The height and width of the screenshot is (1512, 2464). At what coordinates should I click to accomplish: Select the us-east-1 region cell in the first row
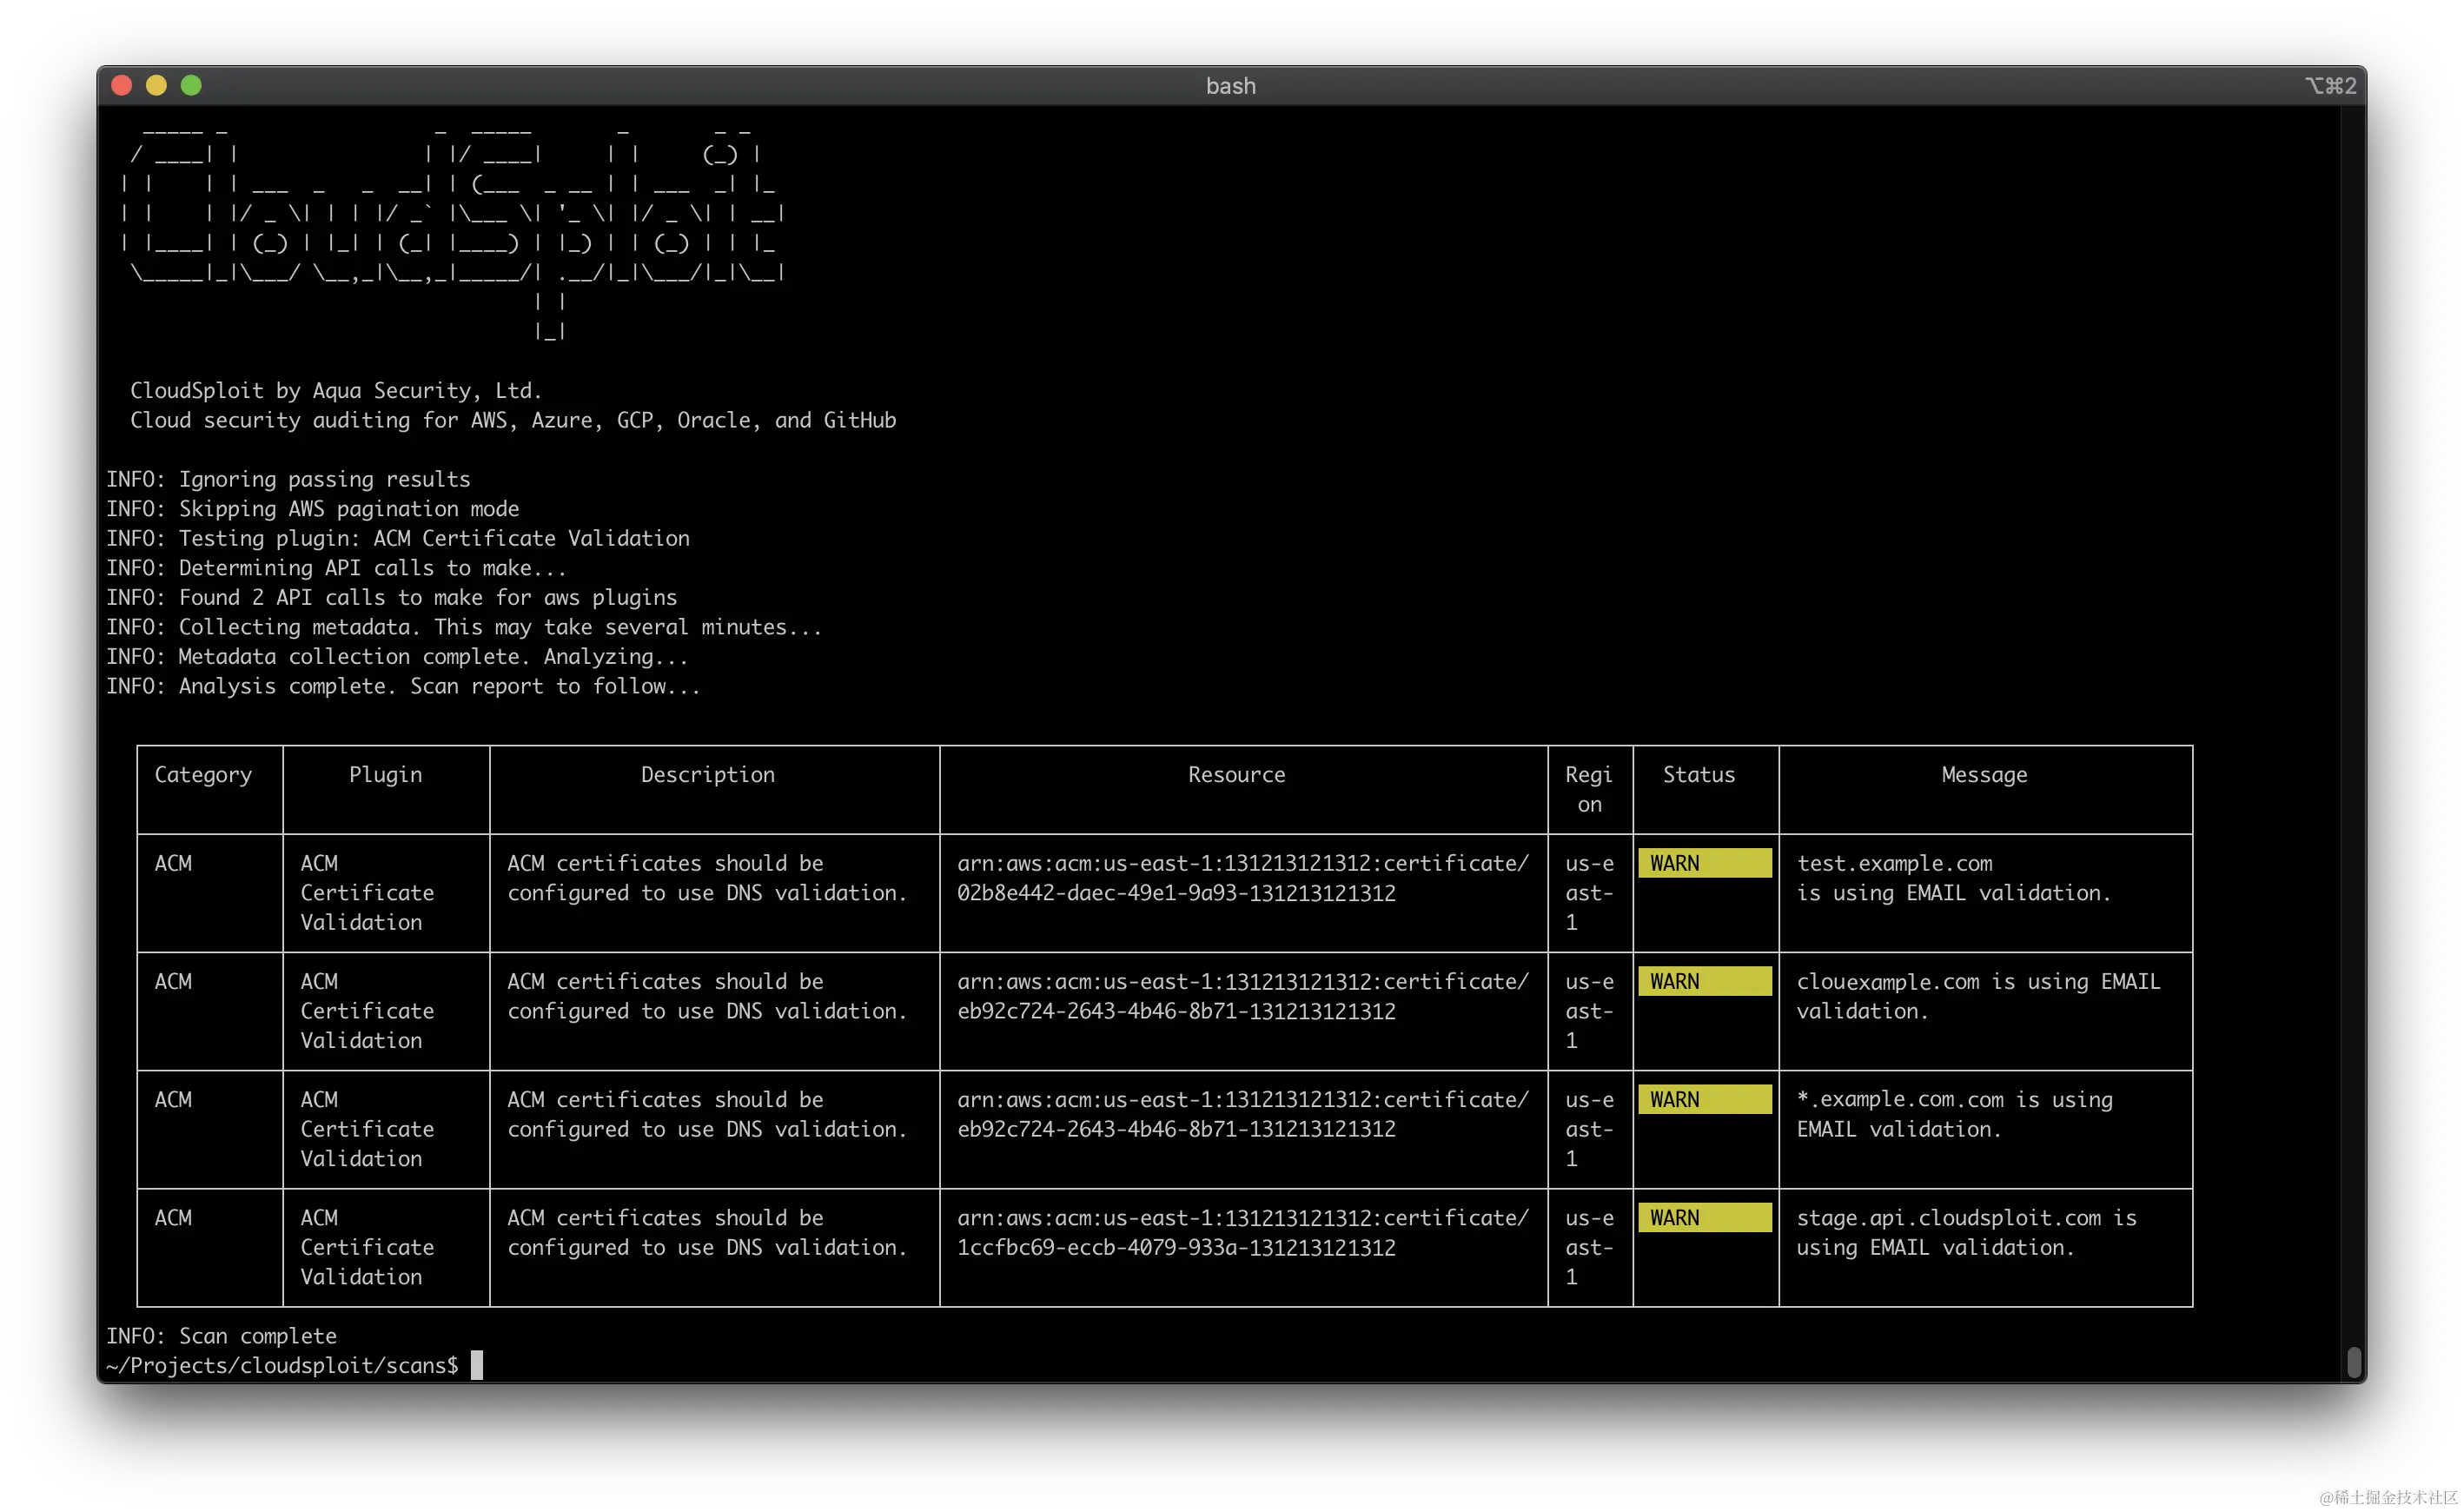pos(1589,892)
